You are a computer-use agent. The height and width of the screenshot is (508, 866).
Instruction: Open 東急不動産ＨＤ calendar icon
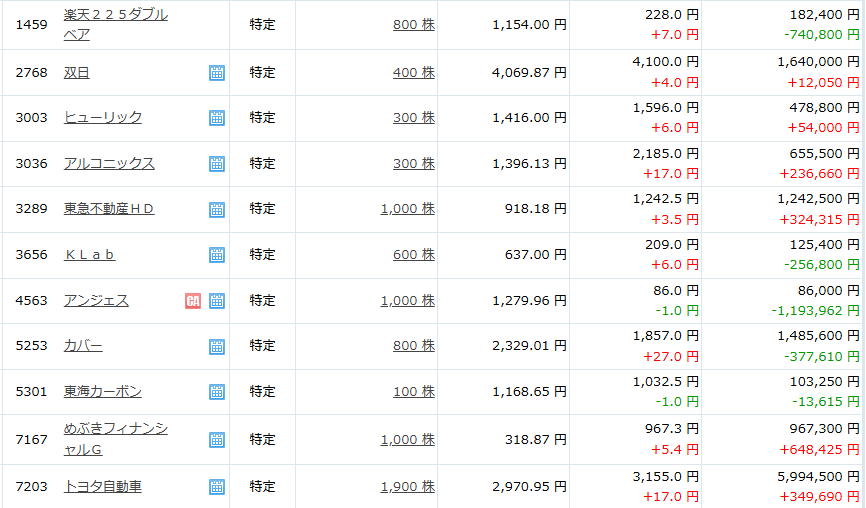pos(217,210)
